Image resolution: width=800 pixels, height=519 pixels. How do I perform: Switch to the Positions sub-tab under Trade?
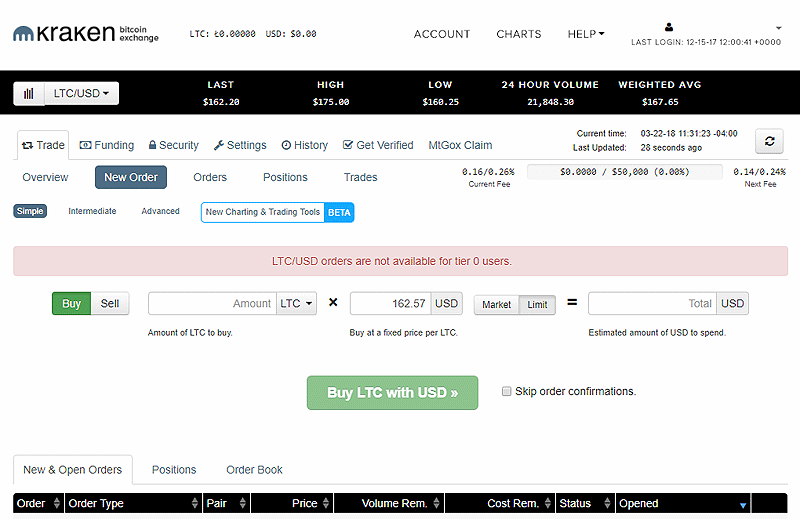[285, 177]
